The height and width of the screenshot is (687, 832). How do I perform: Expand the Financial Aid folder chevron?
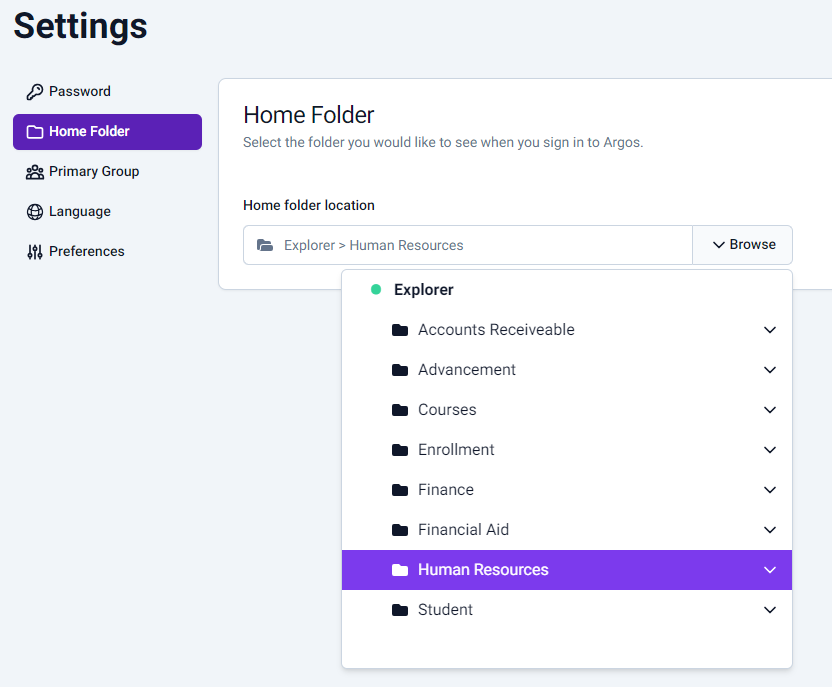click(770, 530)
